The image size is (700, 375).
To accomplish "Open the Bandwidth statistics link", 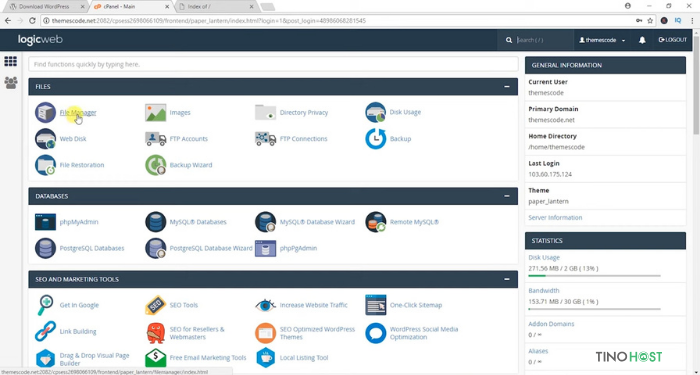I will tap(543, 291).
